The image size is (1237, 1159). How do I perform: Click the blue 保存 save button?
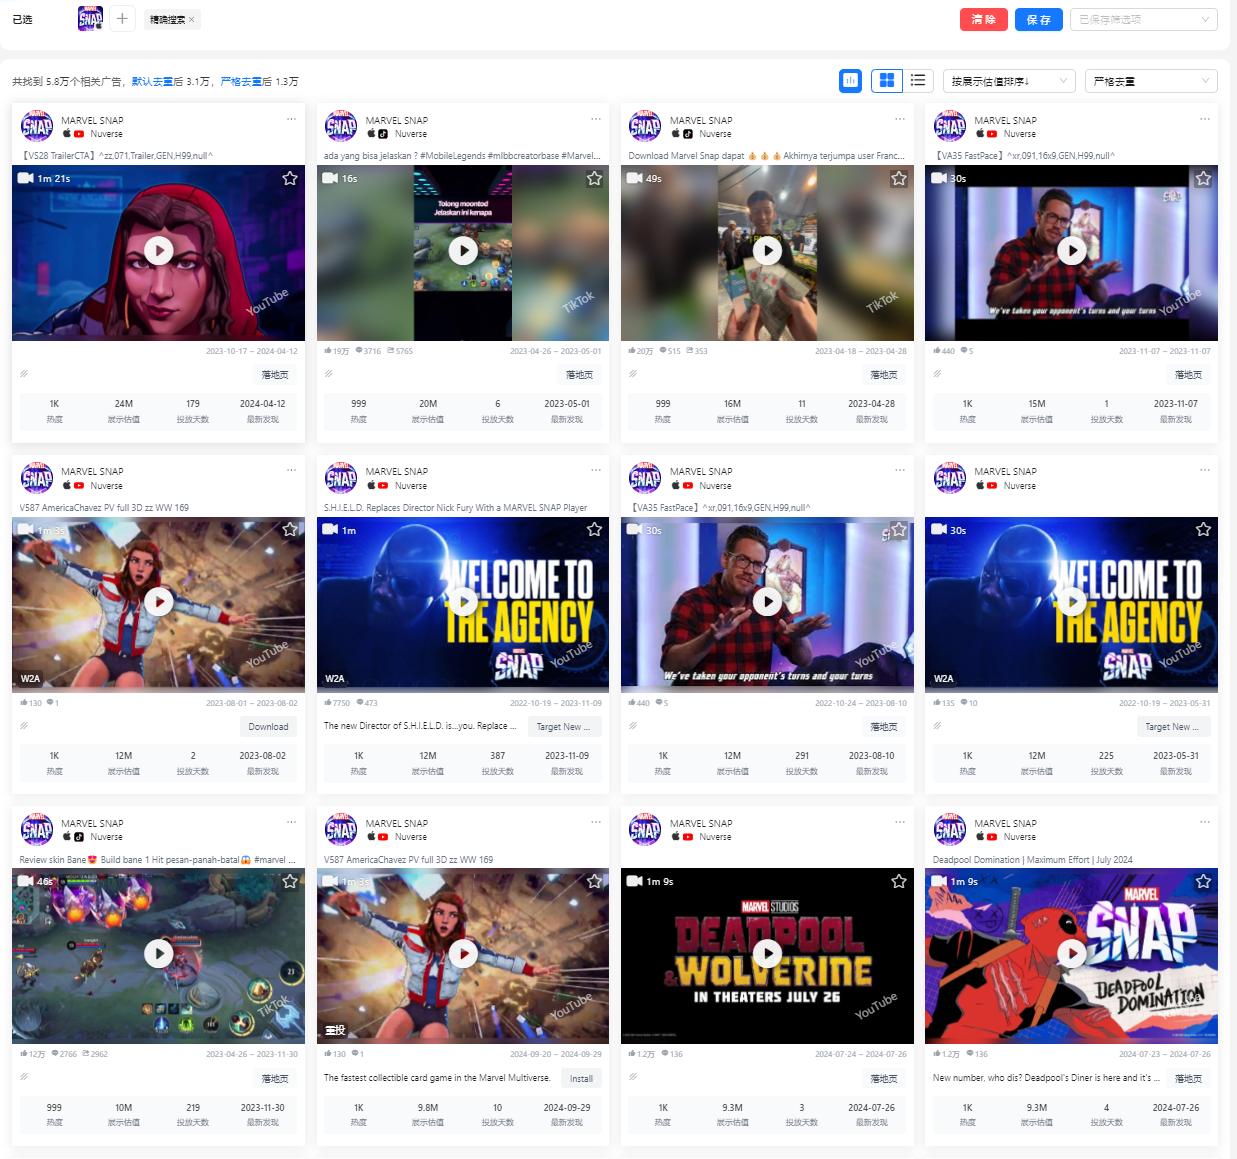[x=1039, y=19]
